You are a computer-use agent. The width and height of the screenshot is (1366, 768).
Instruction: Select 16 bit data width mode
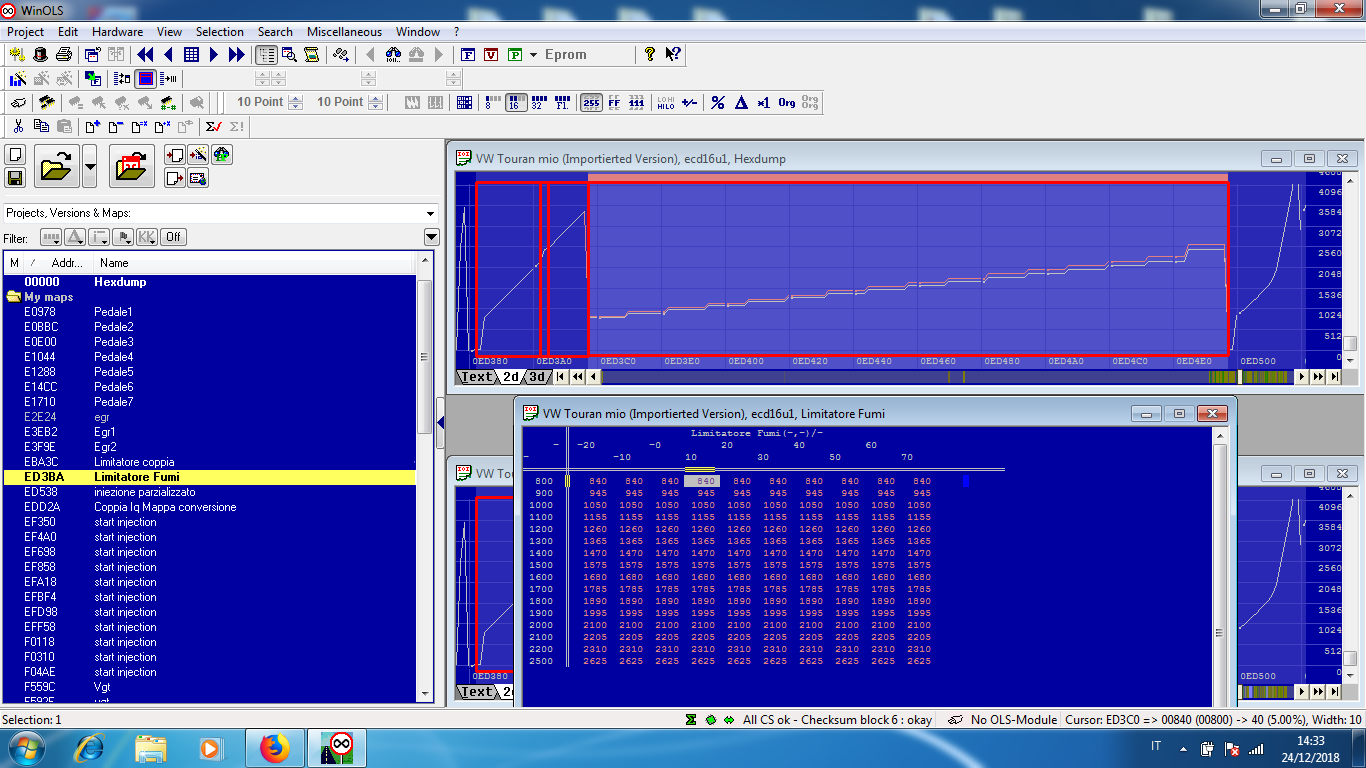coord(516,102)
